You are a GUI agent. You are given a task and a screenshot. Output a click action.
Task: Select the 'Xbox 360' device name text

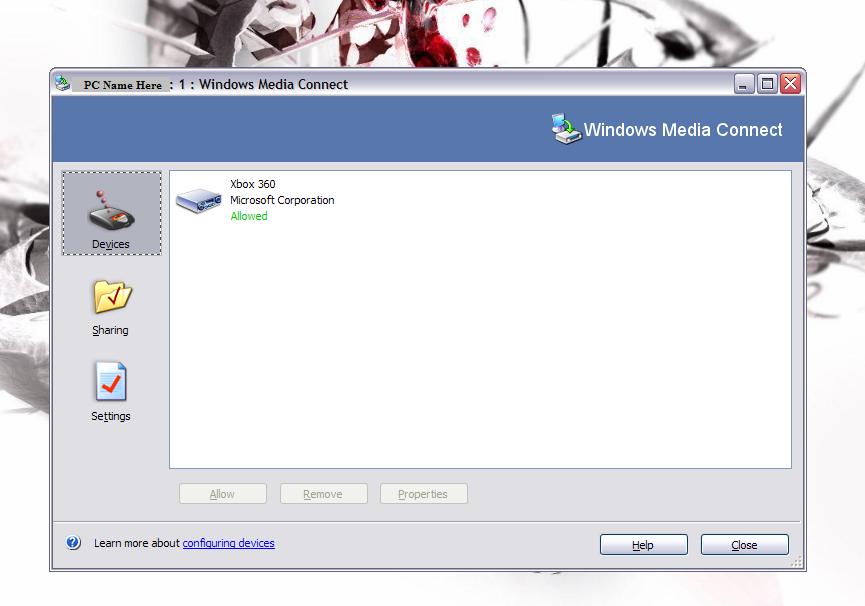pyautogui.click(x=253, y=184)
